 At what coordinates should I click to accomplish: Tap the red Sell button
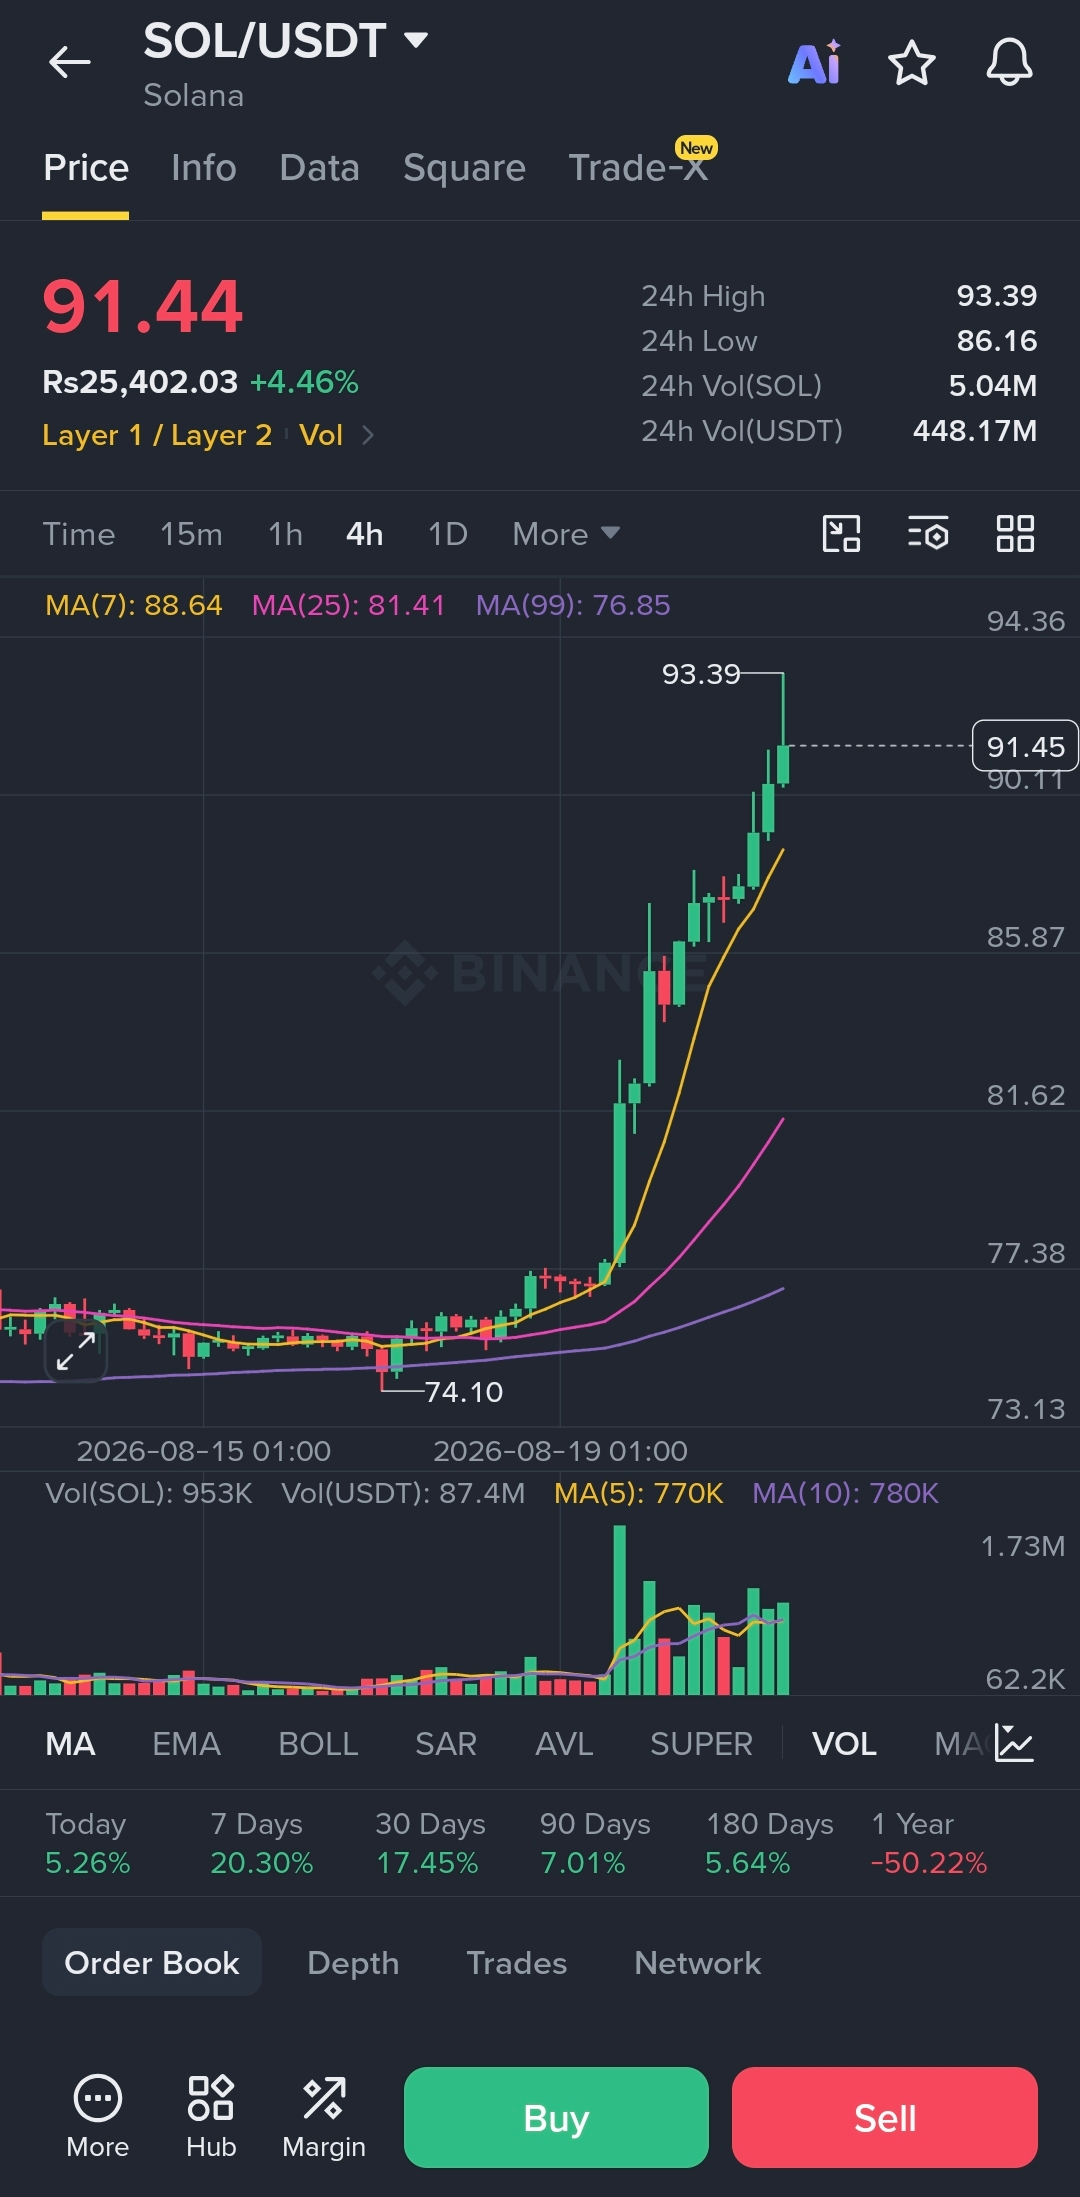pyautogui.click(x=885, y=2117)
